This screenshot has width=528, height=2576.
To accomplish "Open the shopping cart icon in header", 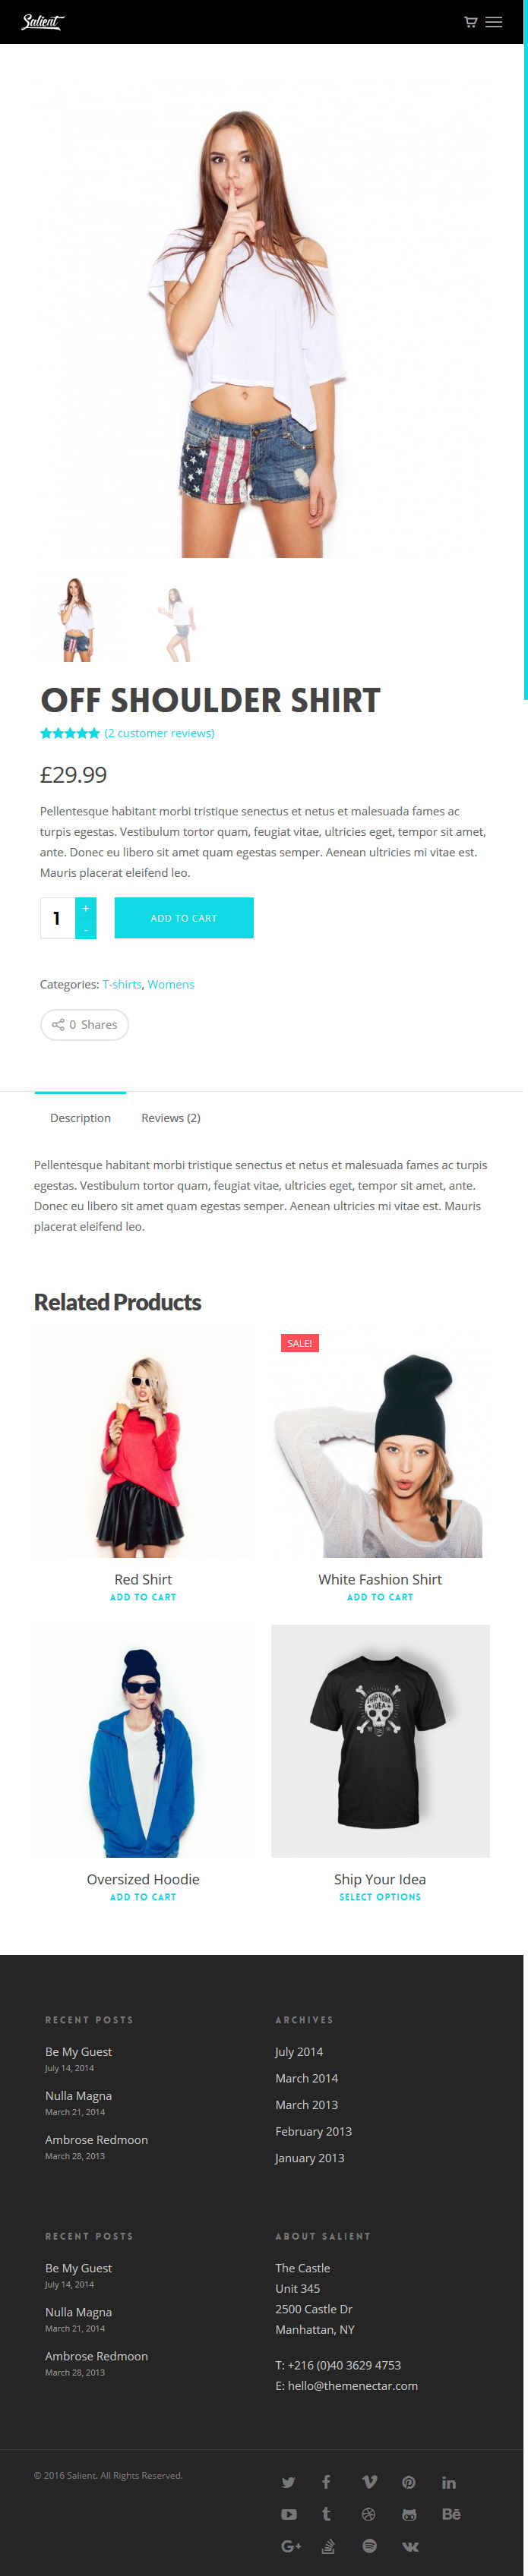I will pyautogui.click(x=470, y=22).
